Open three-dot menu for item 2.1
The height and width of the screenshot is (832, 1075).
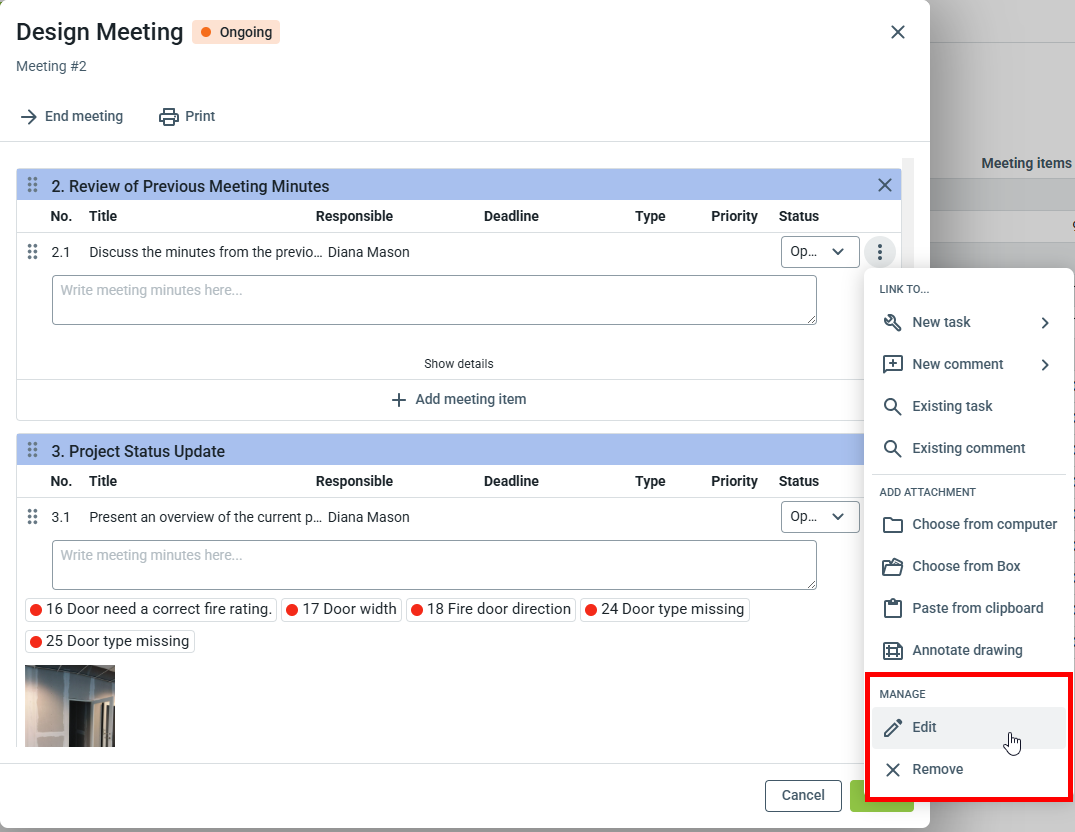[879, 252]
